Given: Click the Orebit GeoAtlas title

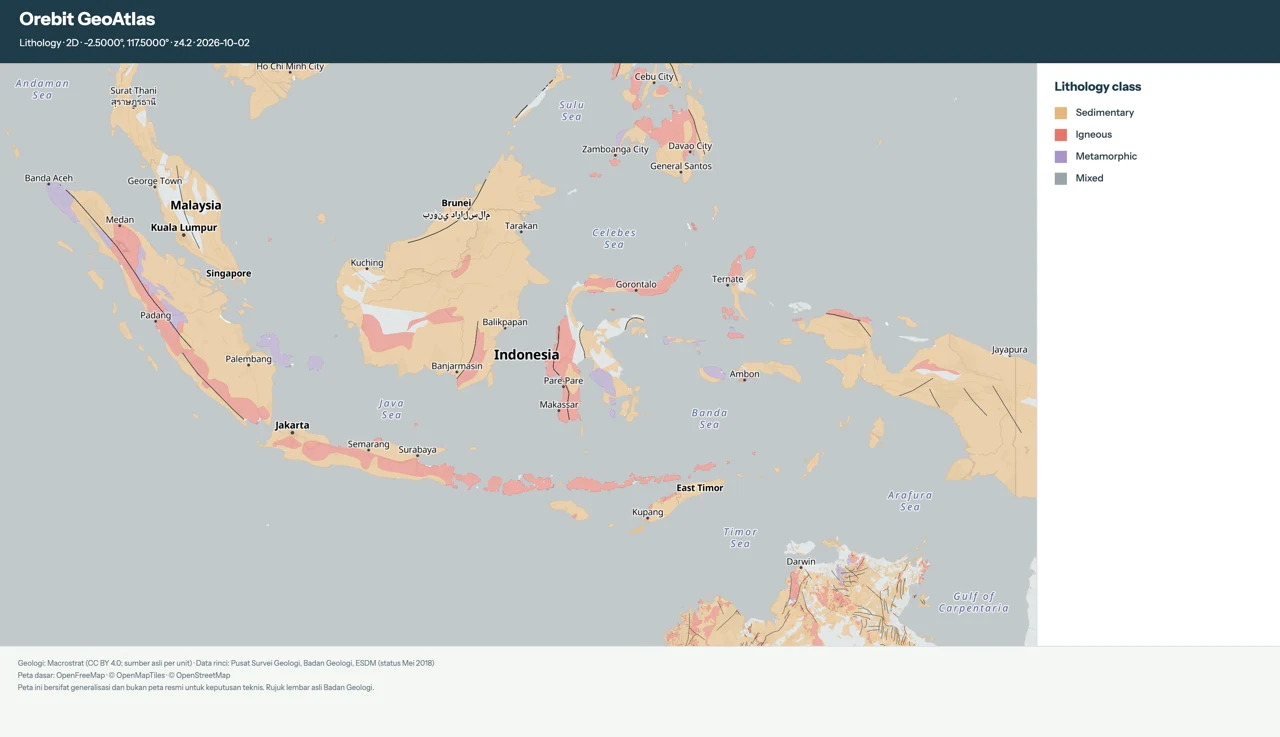Looking at the screenshot, I should click(87, 19).
